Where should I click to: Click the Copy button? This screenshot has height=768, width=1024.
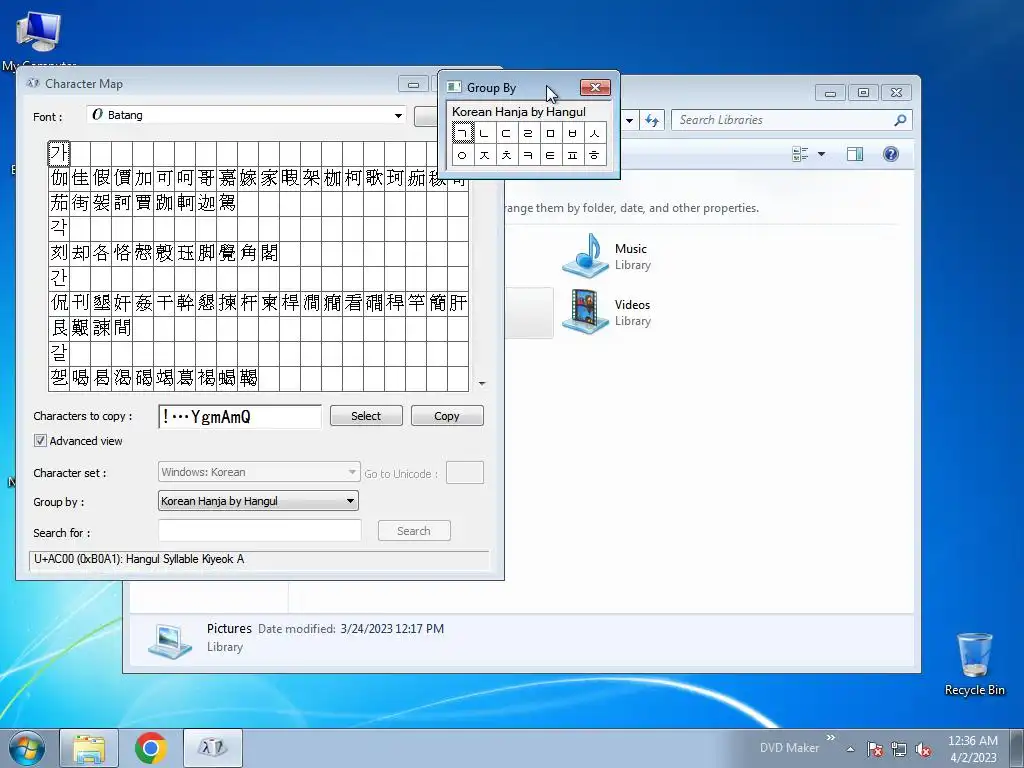coord(447,416)
